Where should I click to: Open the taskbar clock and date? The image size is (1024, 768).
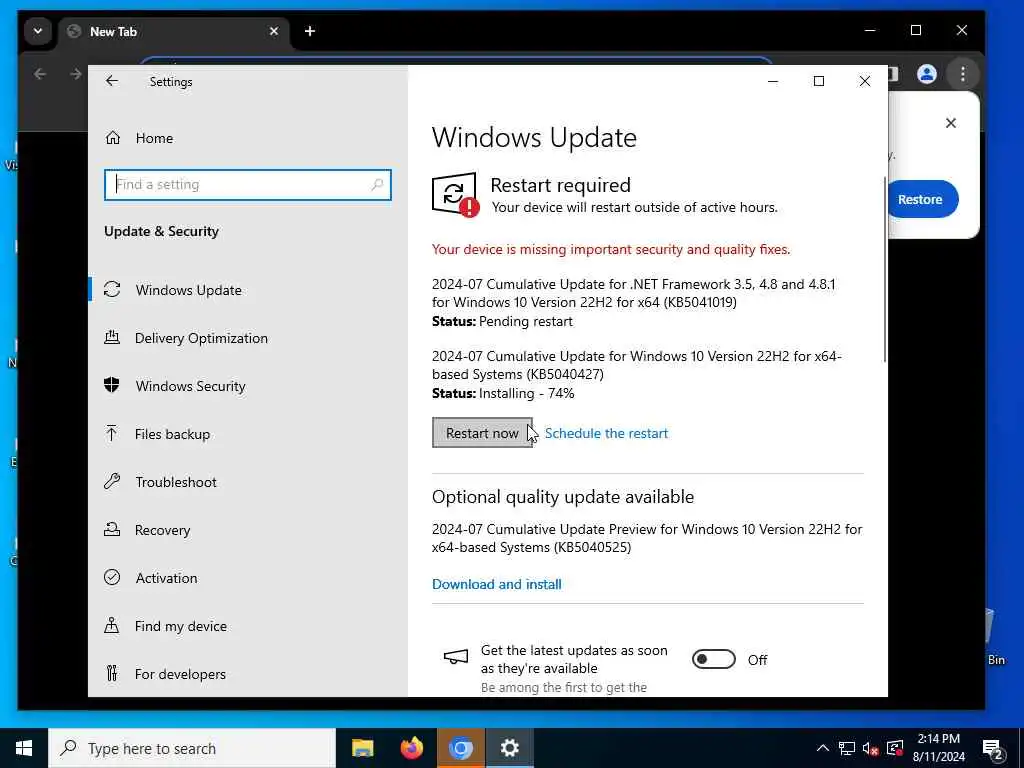938,748
